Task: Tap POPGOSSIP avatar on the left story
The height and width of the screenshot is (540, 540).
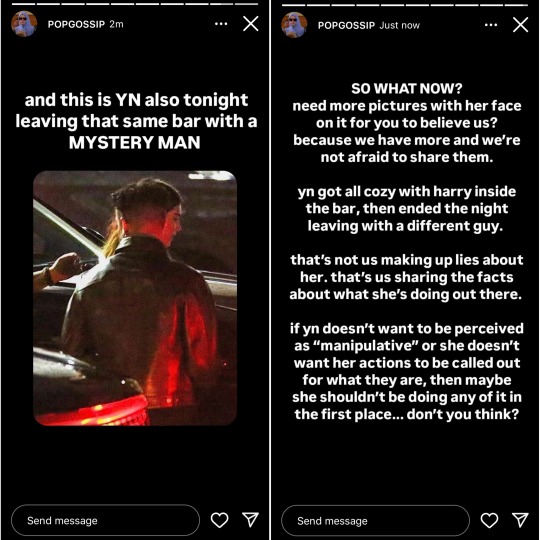Action: tap(24, 24)
